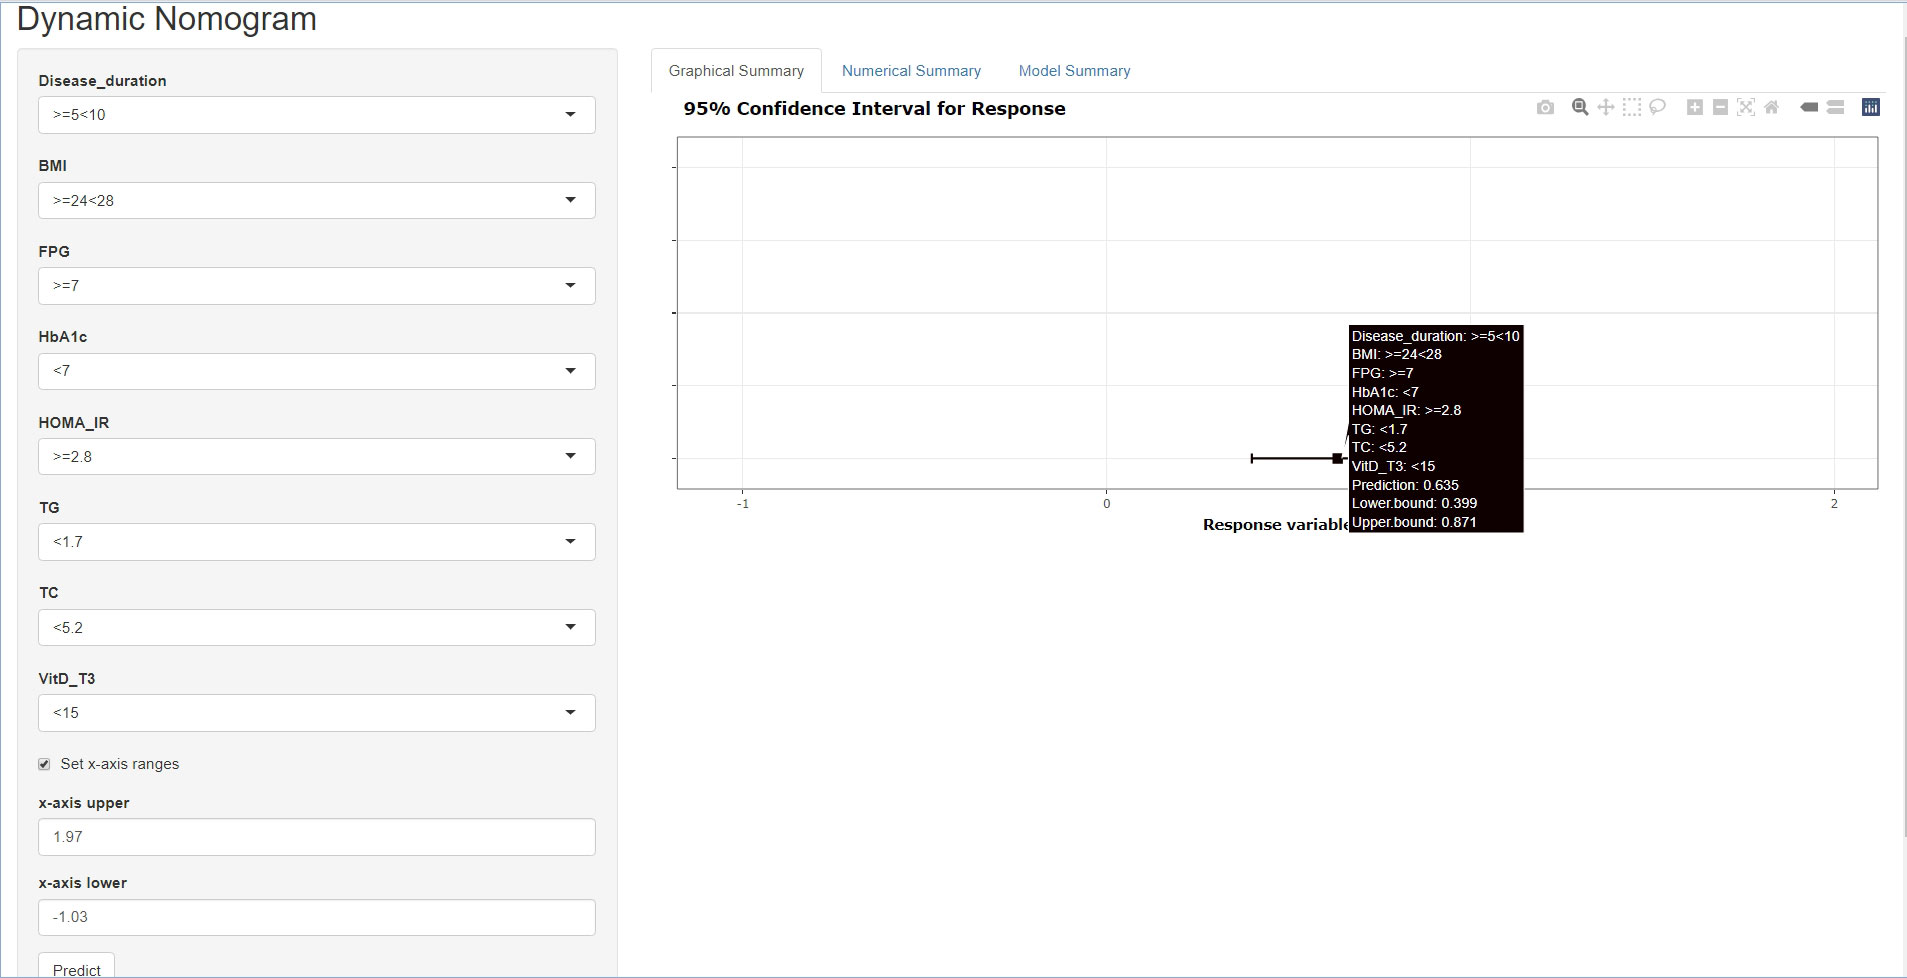Click the Zoom in plus icon
The image size is (1907, 978).
tap(1695, 107)
